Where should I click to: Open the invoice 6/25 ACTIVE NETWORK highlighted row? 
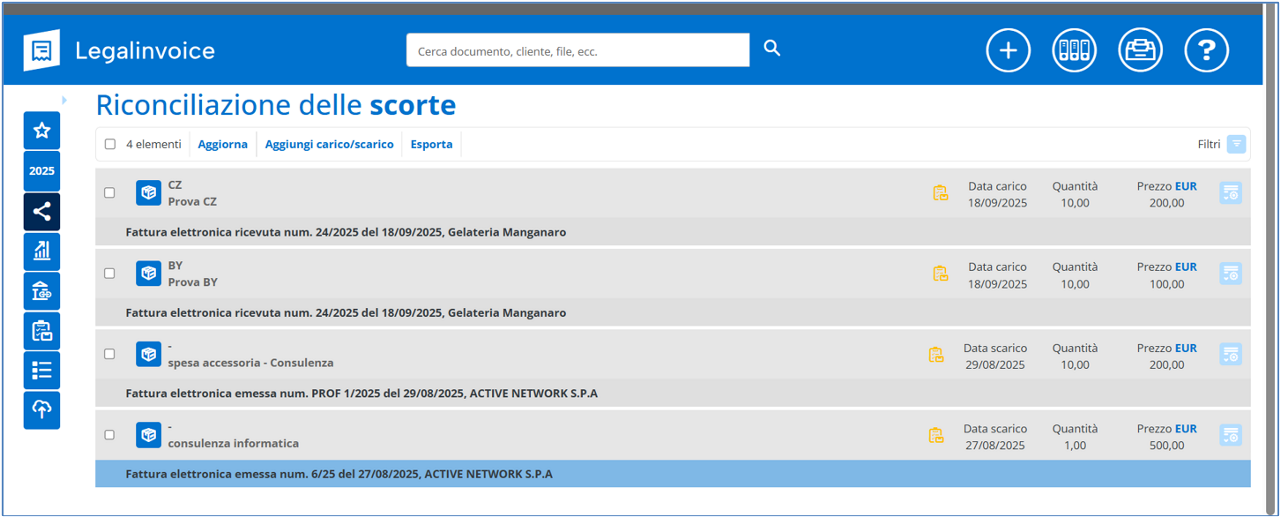click(x=339, y=474)
